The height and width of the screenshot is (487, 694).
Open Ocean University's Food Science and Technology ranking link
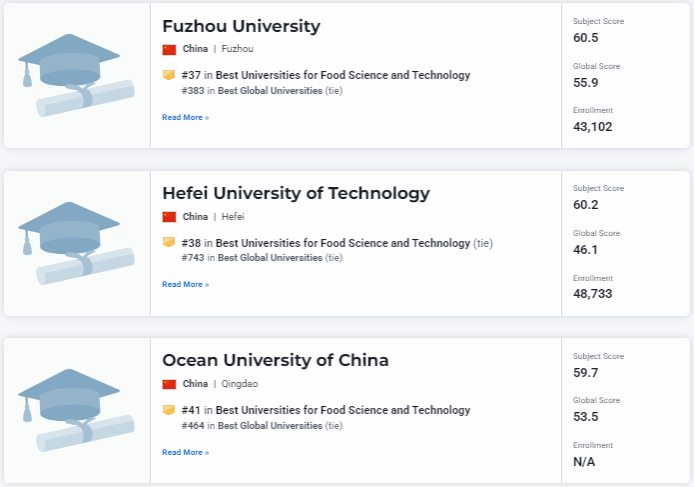click(x=343, y=410)
